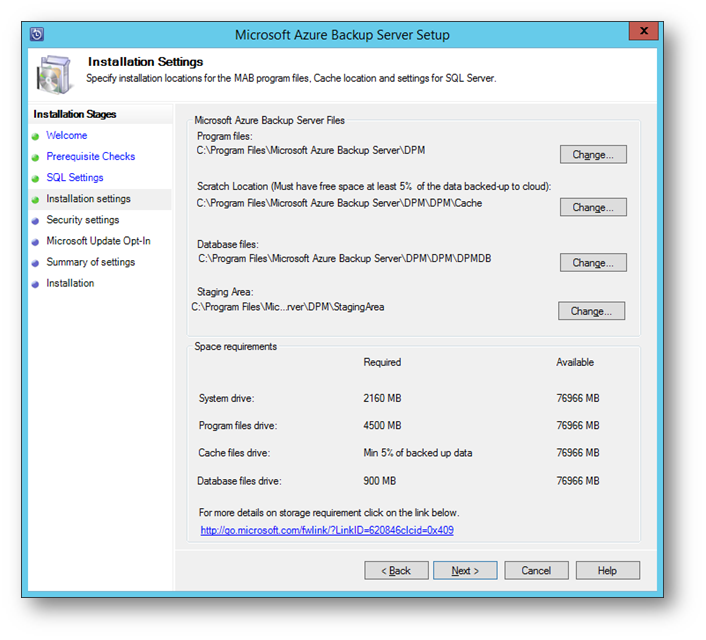Click the System drive available 76966 MB value

click(x=578, y=398)
